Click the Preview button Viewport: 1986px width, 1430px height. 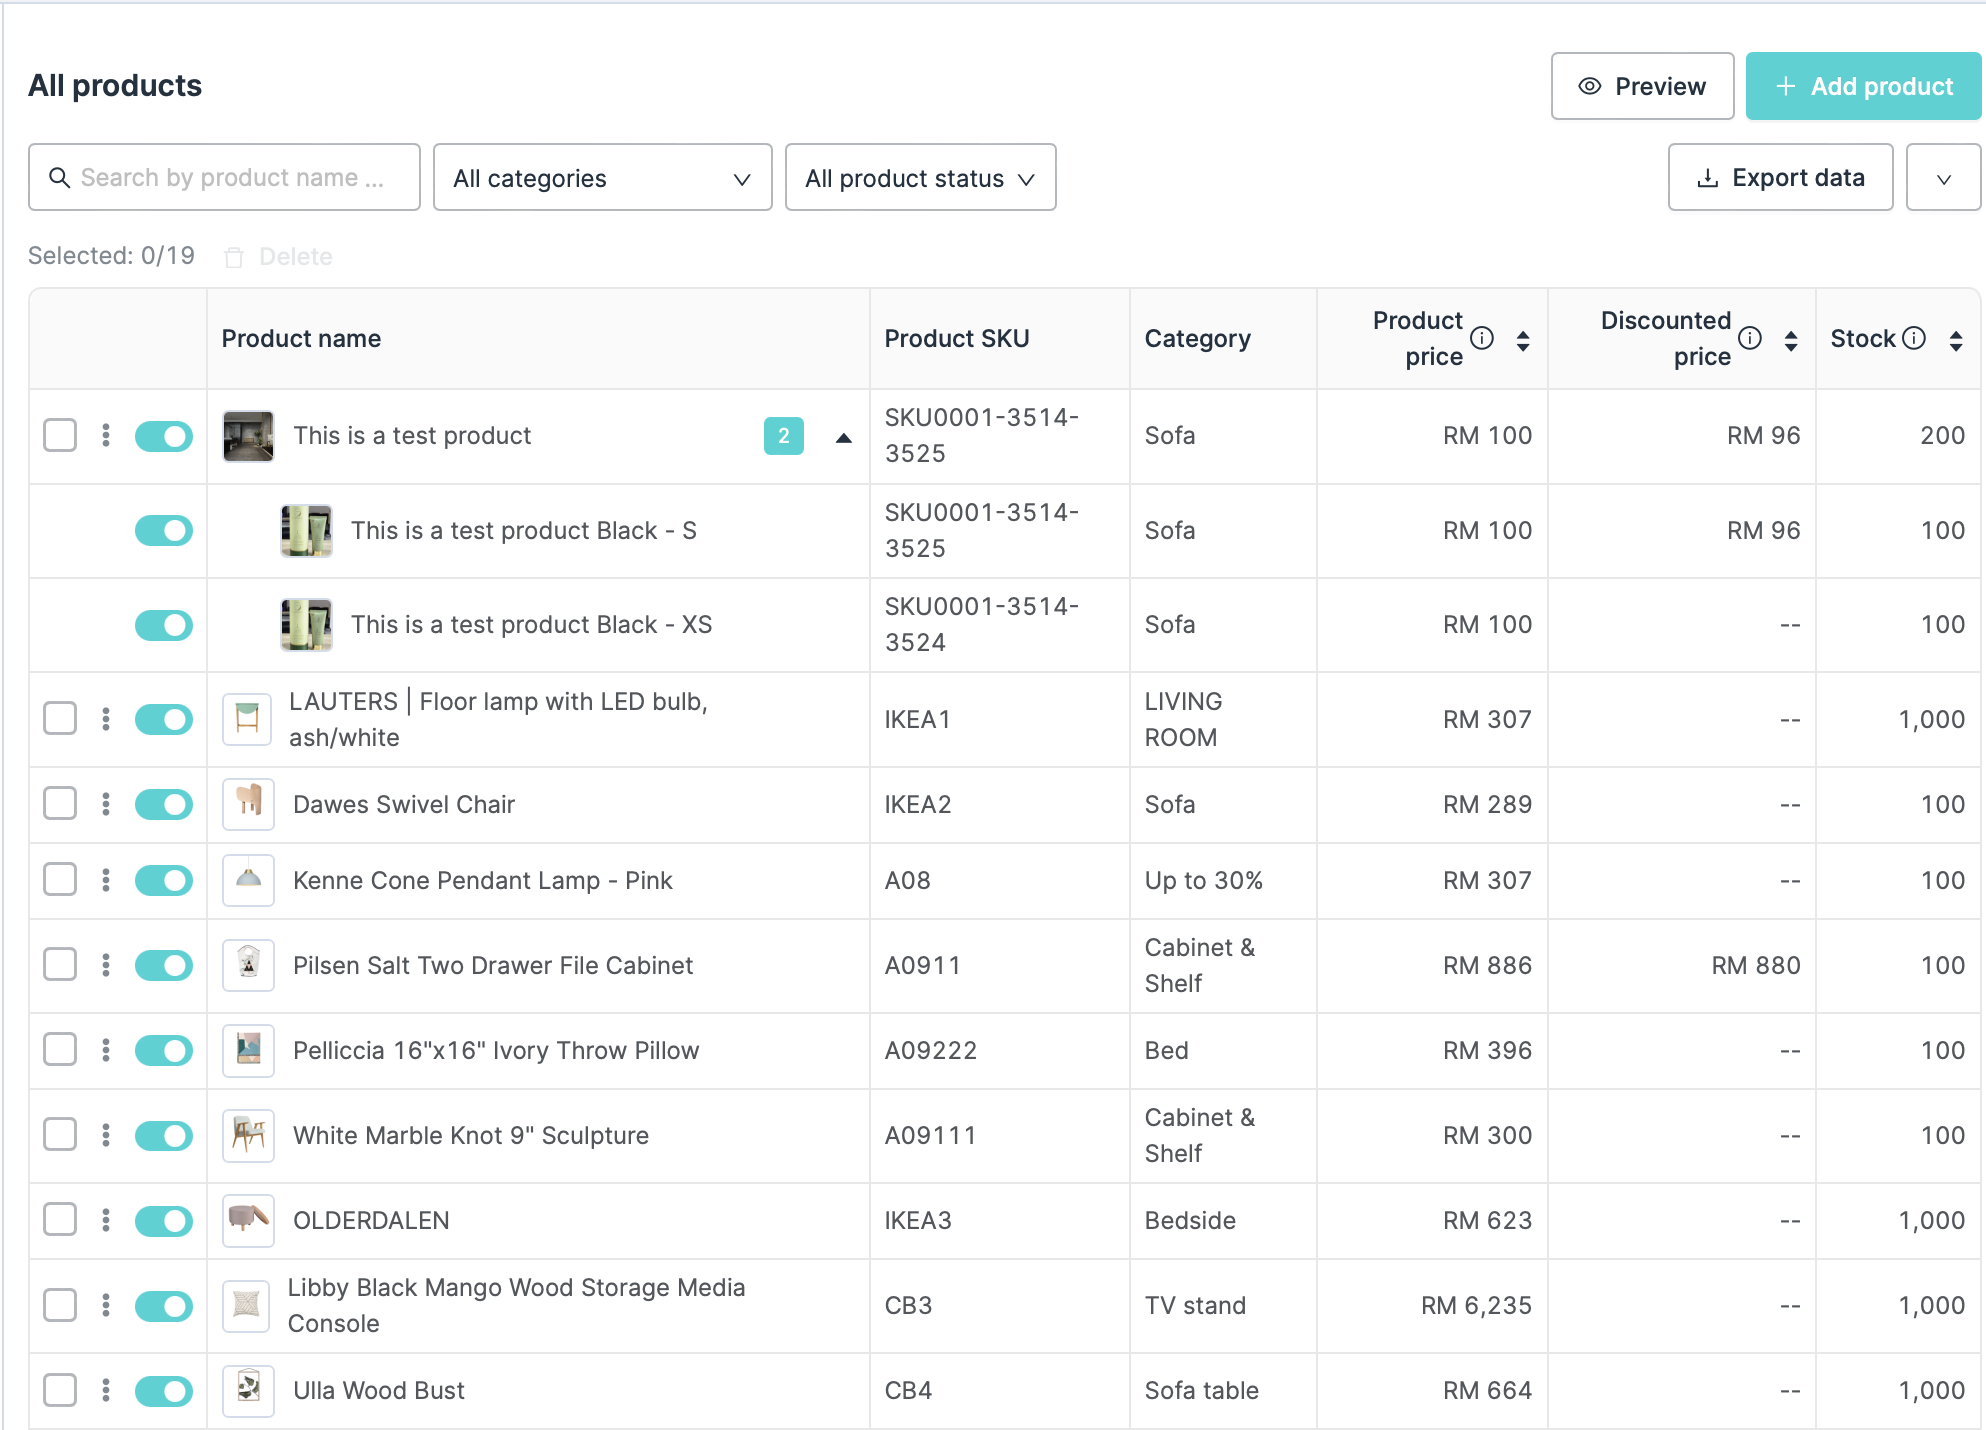(x=1642, y=87)
